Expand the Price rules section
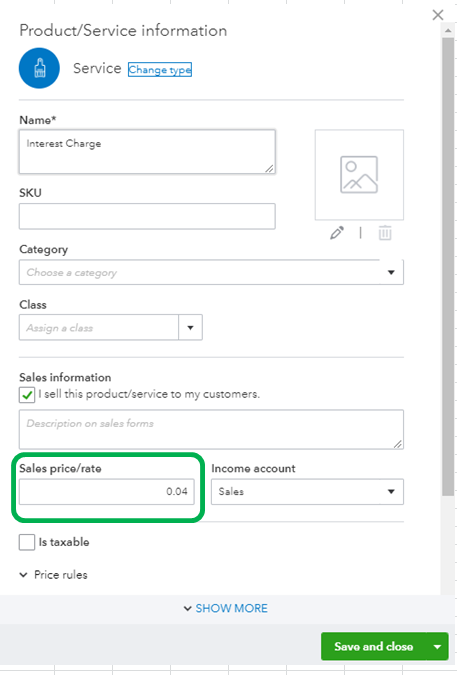 [53, 575]
